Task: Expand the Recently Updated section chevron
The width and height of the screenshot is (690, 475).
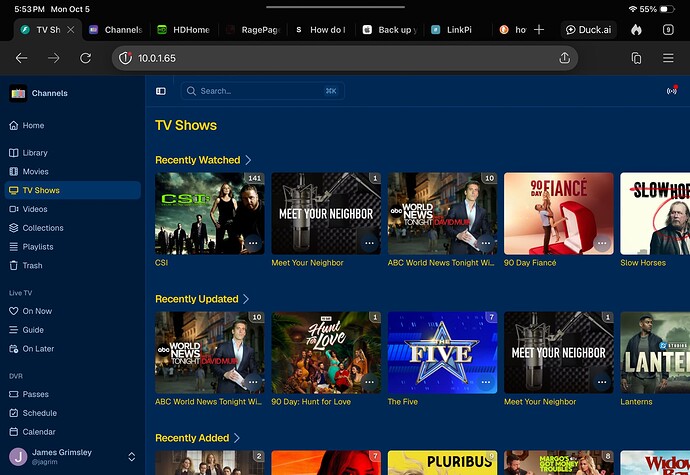Action: click(x=246, y=299)
